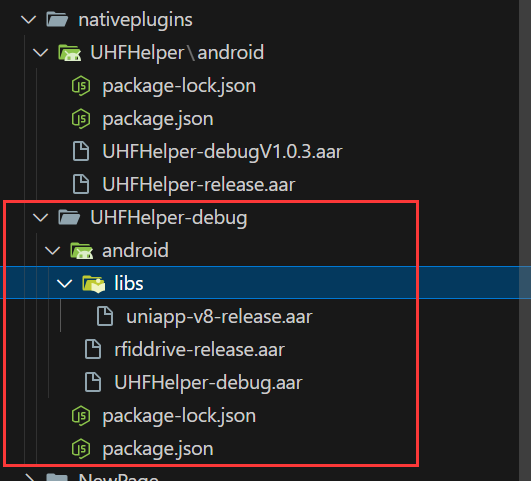Click the Node.js icon beside first package.json

point(81,119)
